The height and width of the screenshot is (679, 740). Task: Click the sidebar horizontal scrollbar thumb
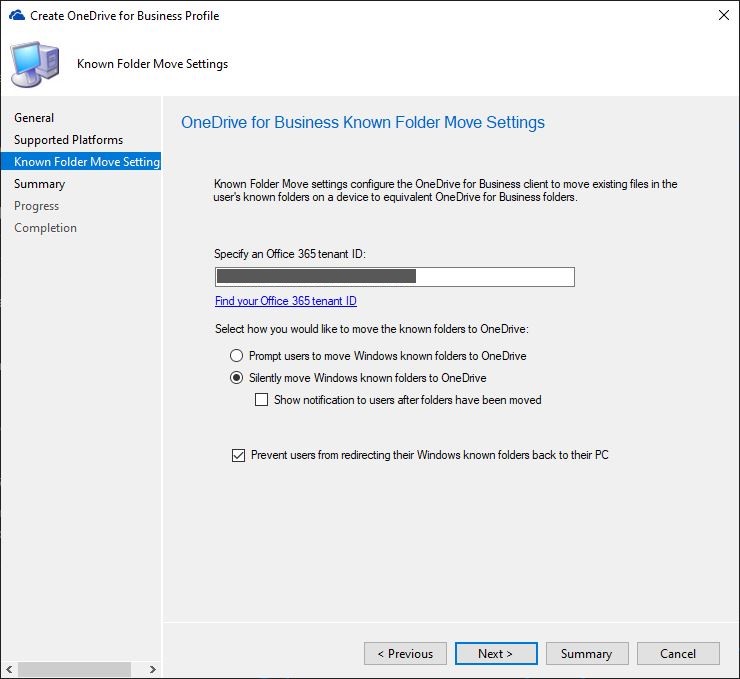[74, 669]
